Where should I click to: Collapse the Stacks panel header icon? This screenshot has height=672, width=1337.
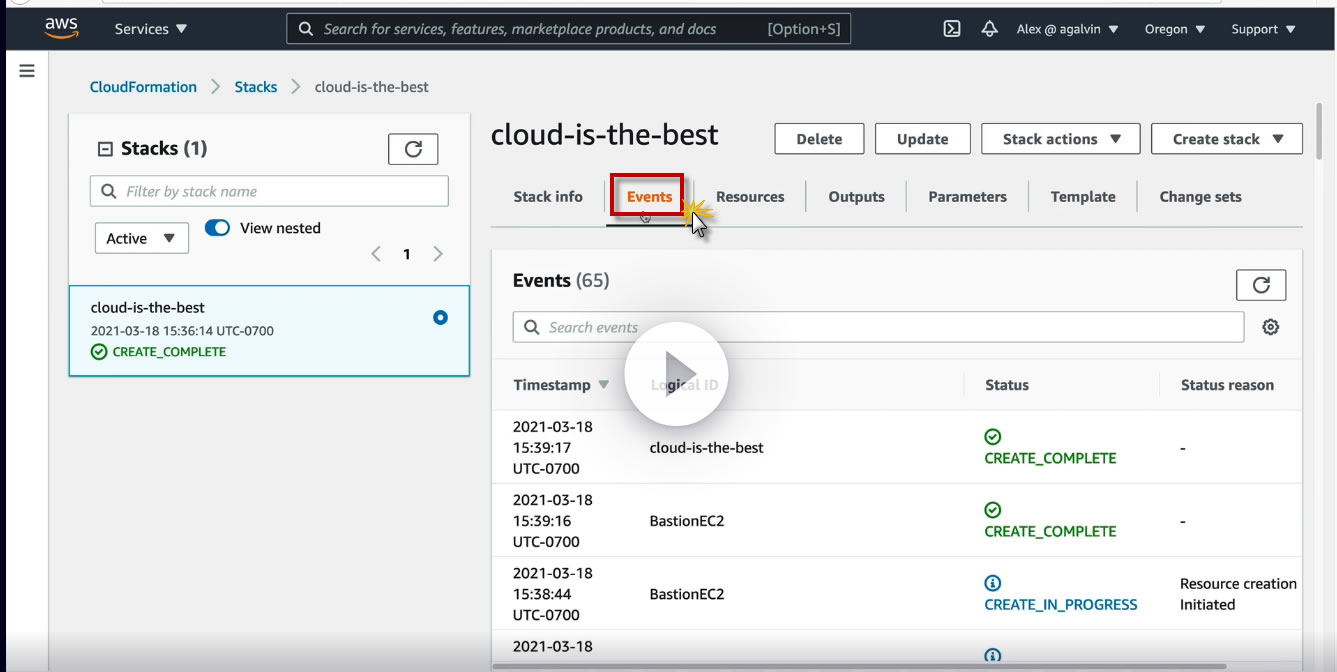pos(105,149)
